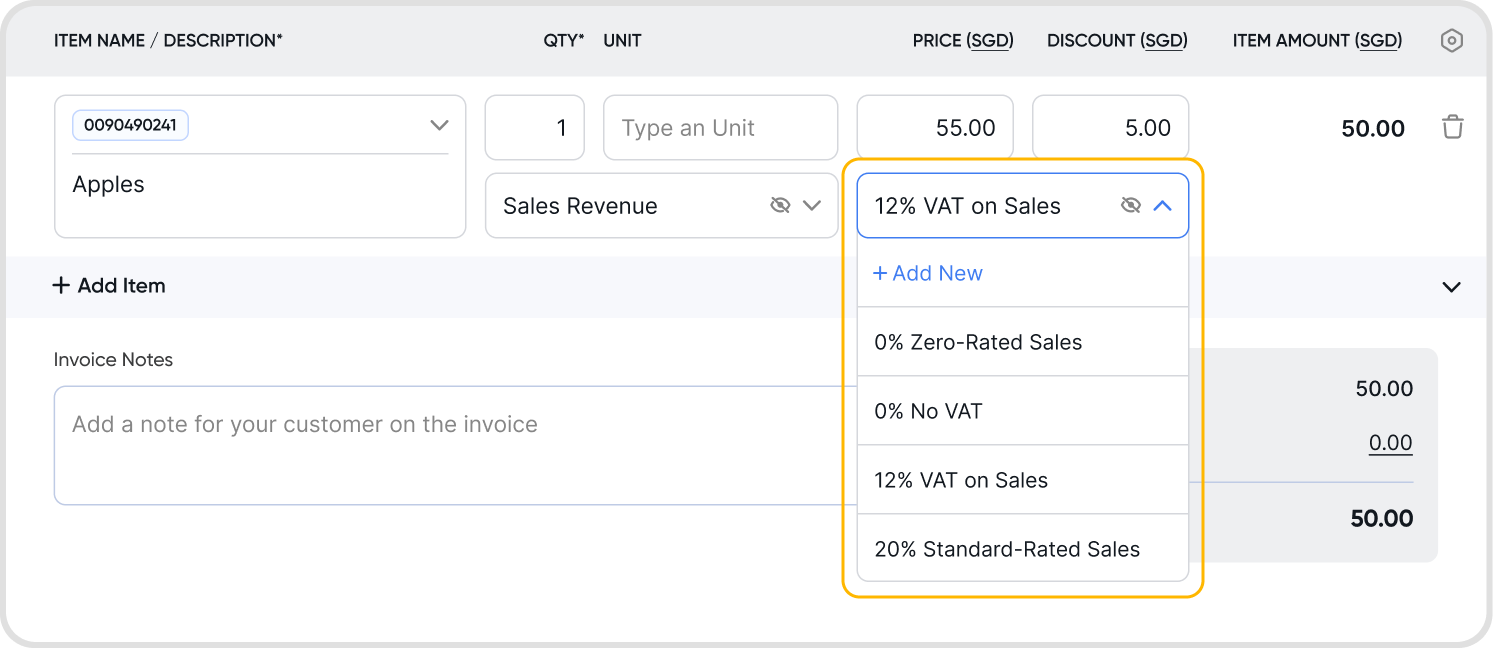Edit the discount field showing 5.00
The width and height of the screenshot is (1493, 648).
1110,128
